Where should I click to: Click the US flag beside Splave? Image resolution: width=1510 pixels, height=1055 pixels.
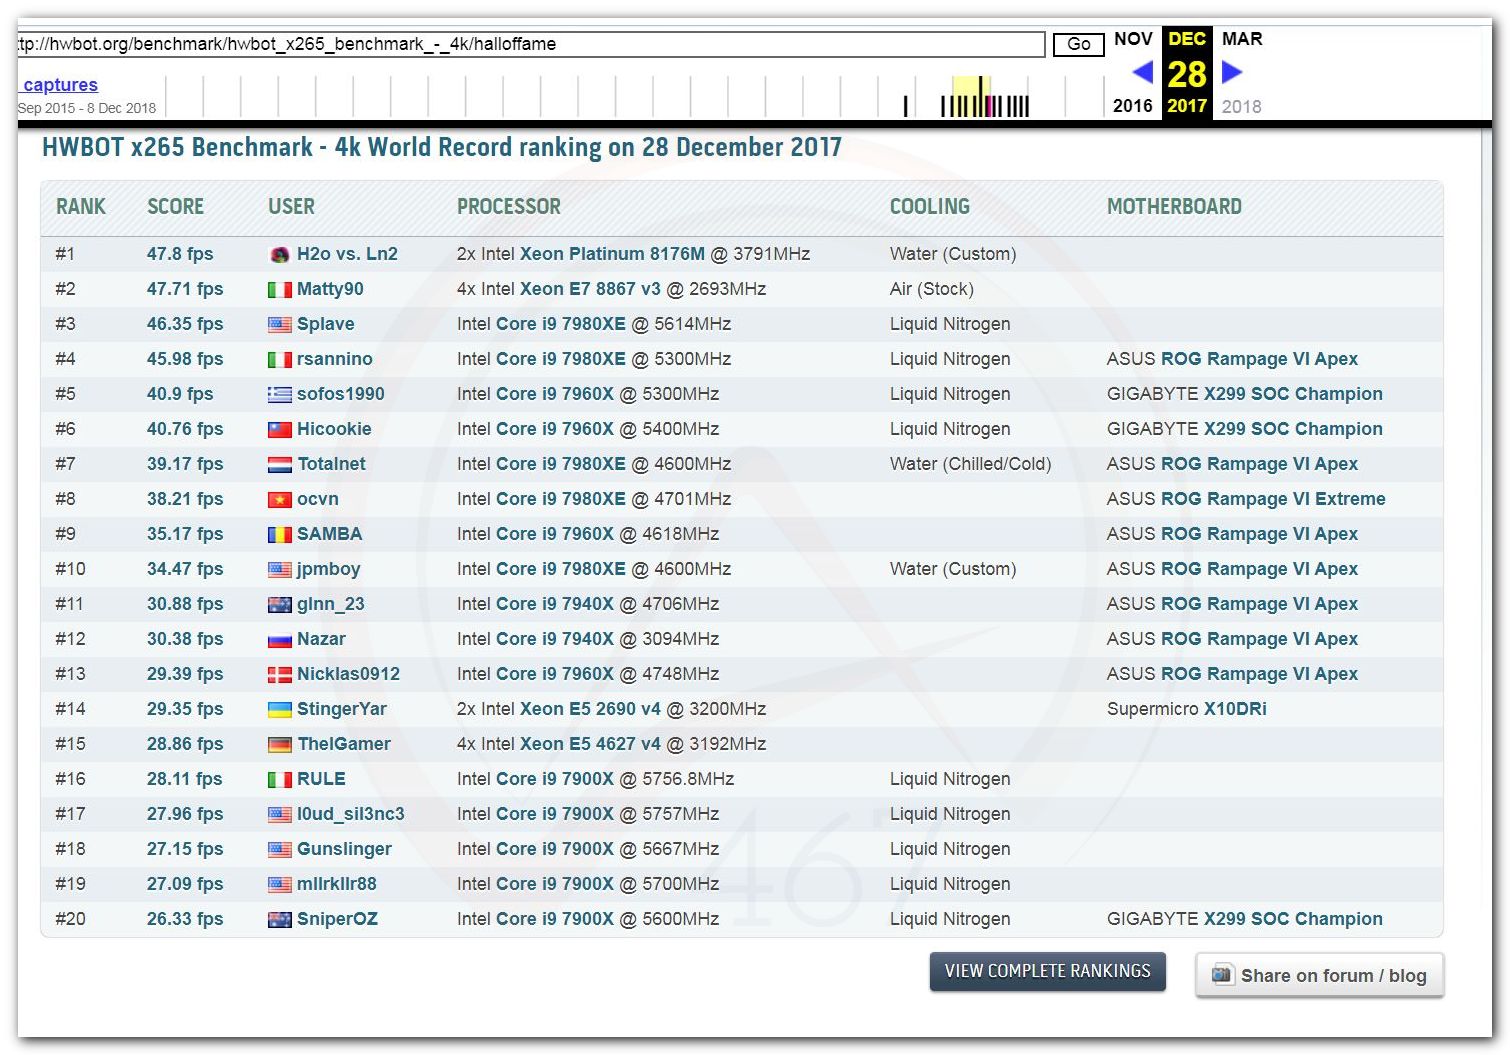pyautogui.click(x=280, y=325)
